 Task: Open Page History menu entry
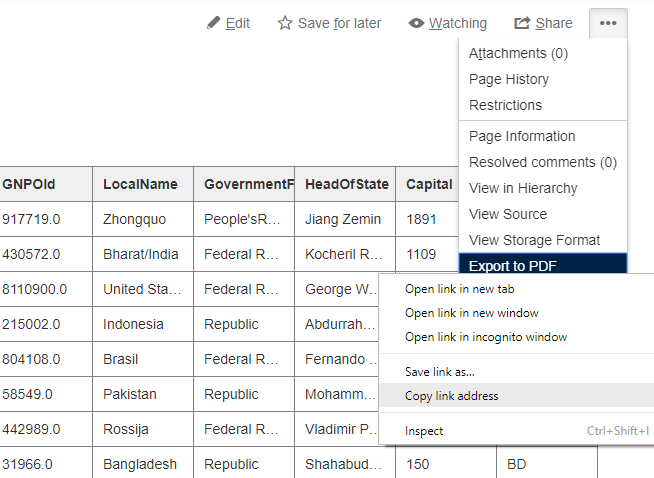click(x=509, y=79)
